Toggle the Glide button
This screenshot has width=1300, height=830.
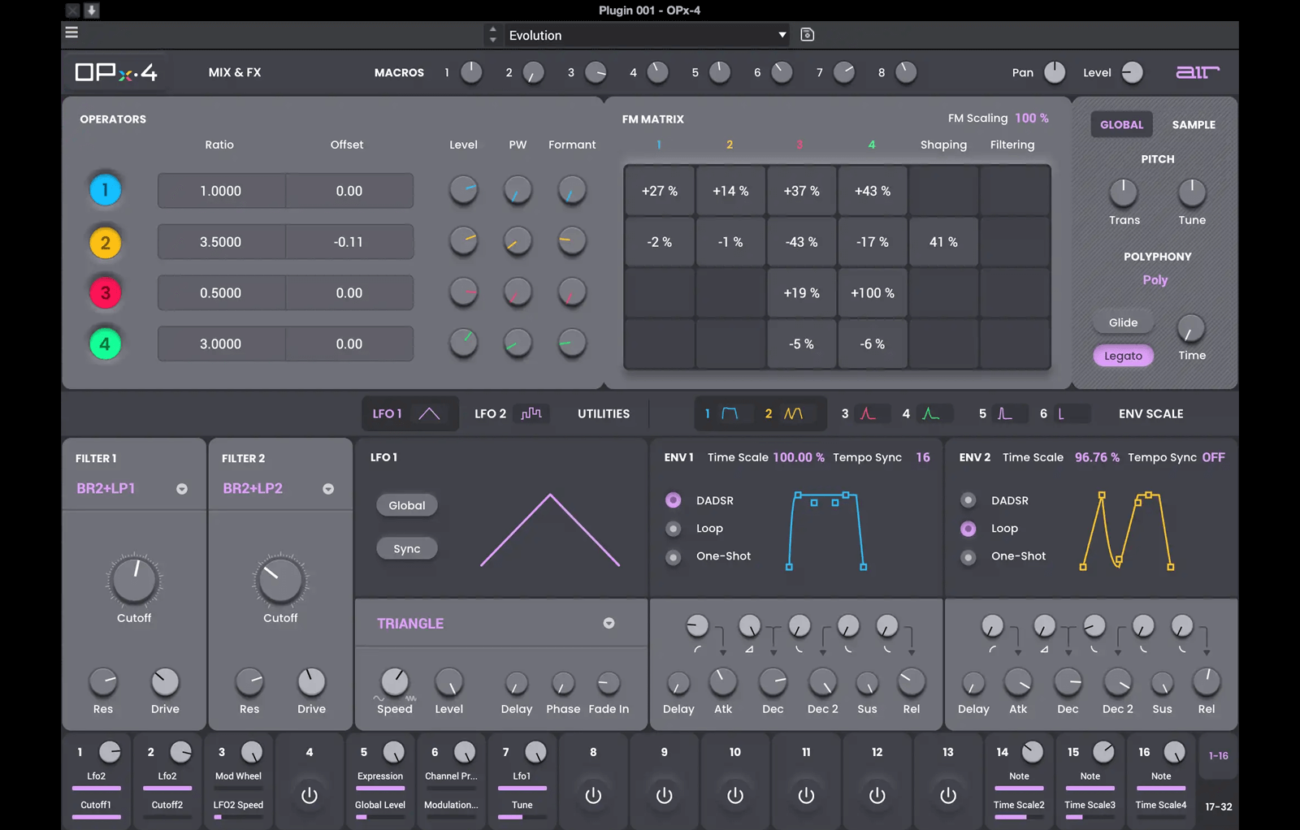tap(1123, 322)
